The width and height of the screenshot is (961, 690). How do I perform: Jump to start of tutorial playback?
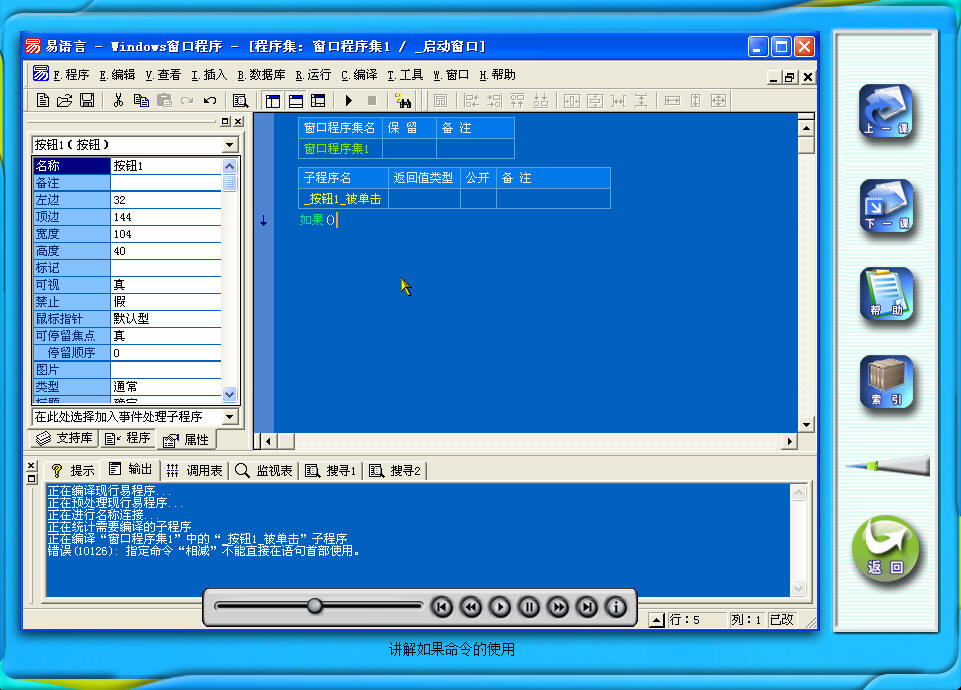[442, 607]
